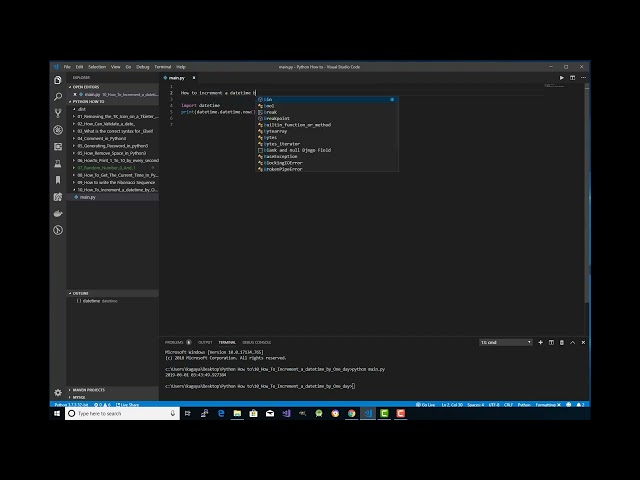640x480 pixels.
Task: Open the Edit menu
Action: (x=79, y=67)
